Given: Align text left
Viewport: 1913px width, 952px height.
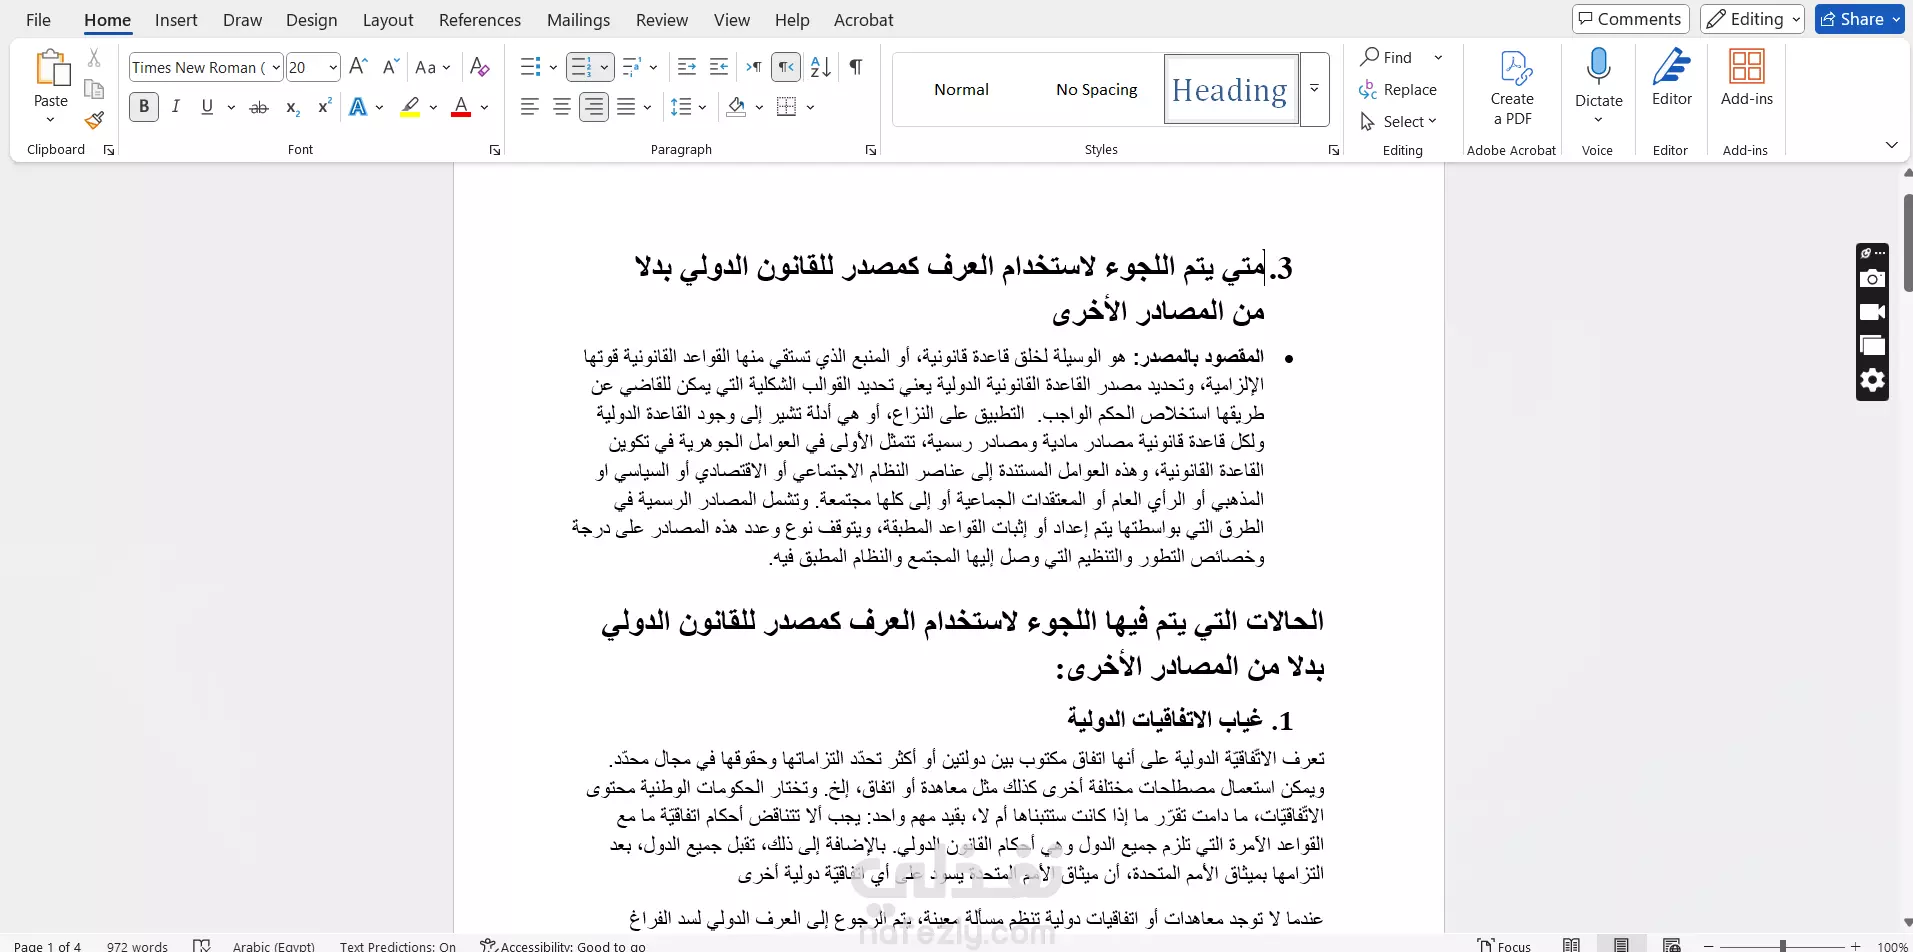Looking at the screenshot, I should (x=530, y=107).
